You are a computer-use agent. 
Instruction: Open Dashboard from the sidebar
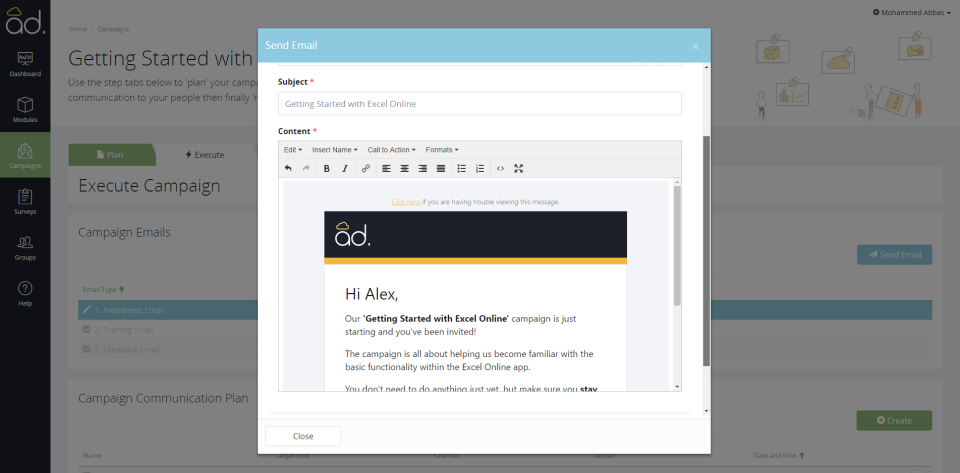(25, 64)
